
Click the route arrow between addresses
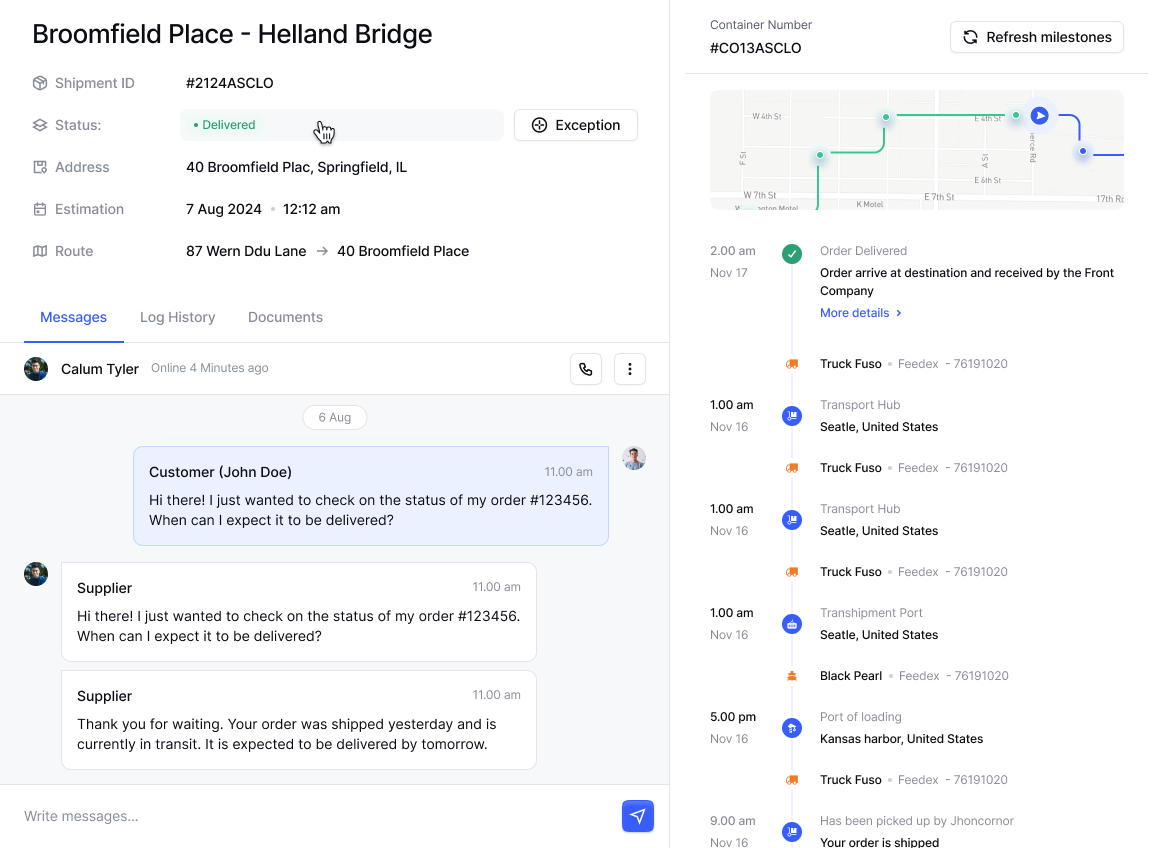pos(322,251)
